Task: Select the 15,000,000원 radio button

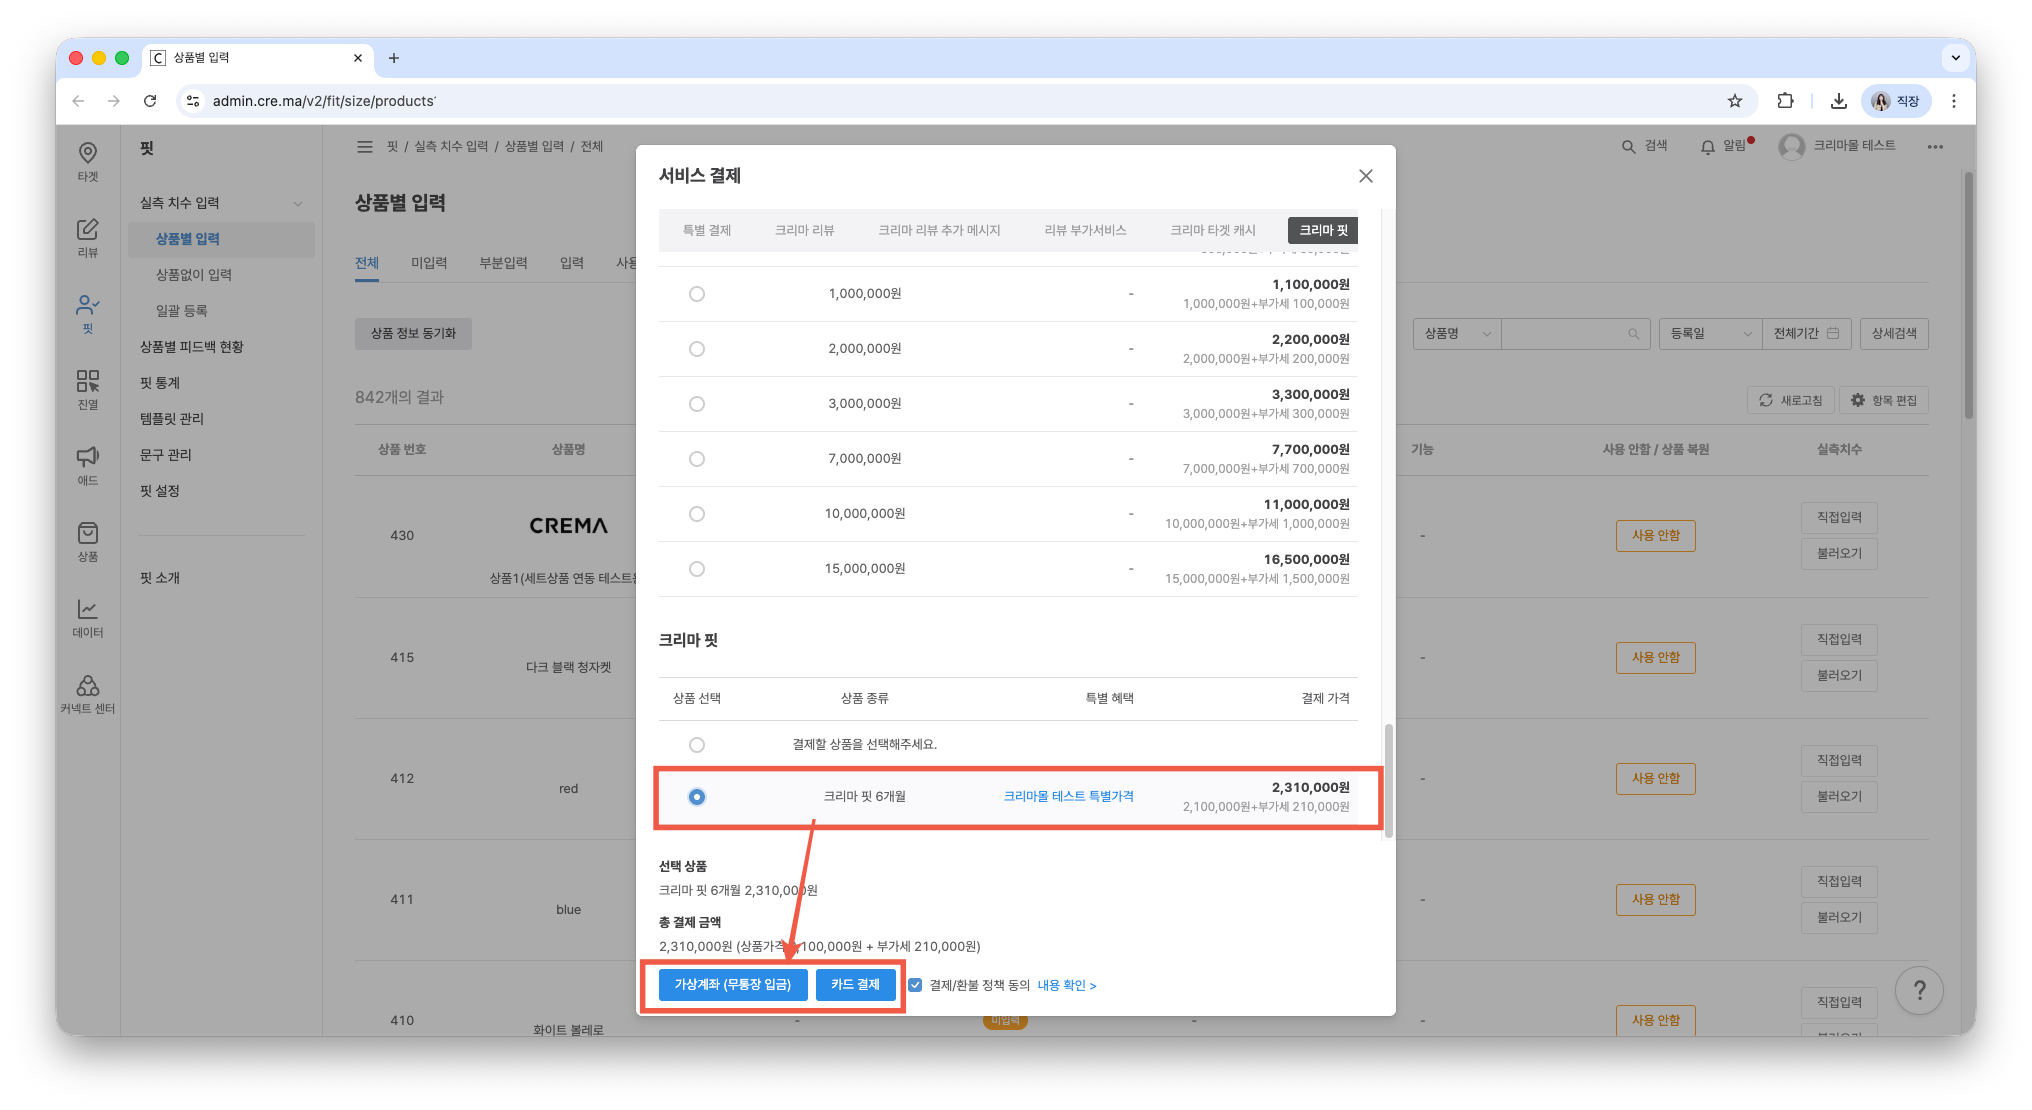Action: (x=697, y=569)
